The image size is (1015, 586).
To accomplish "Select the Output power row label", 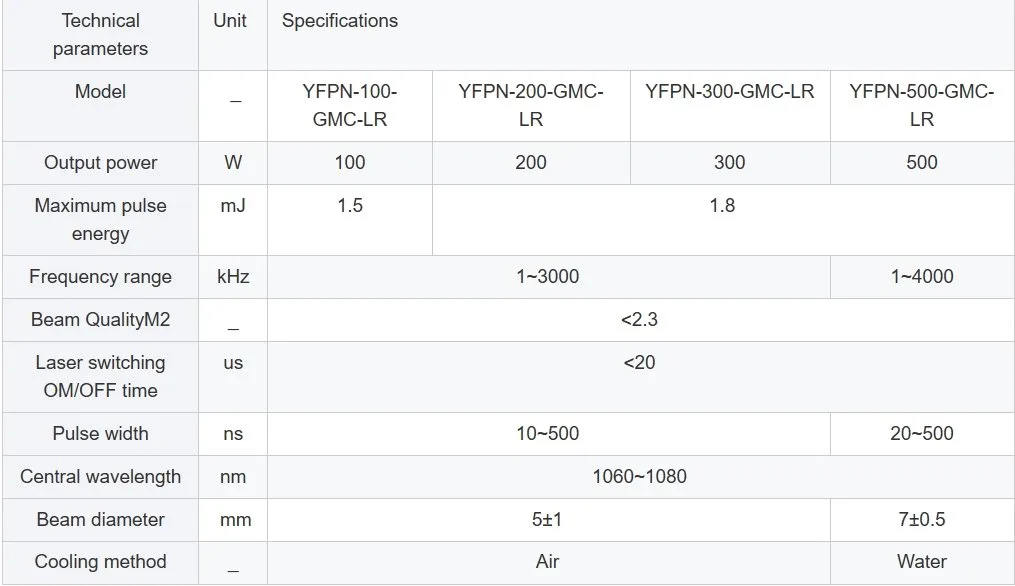I will tap(100, 163).
